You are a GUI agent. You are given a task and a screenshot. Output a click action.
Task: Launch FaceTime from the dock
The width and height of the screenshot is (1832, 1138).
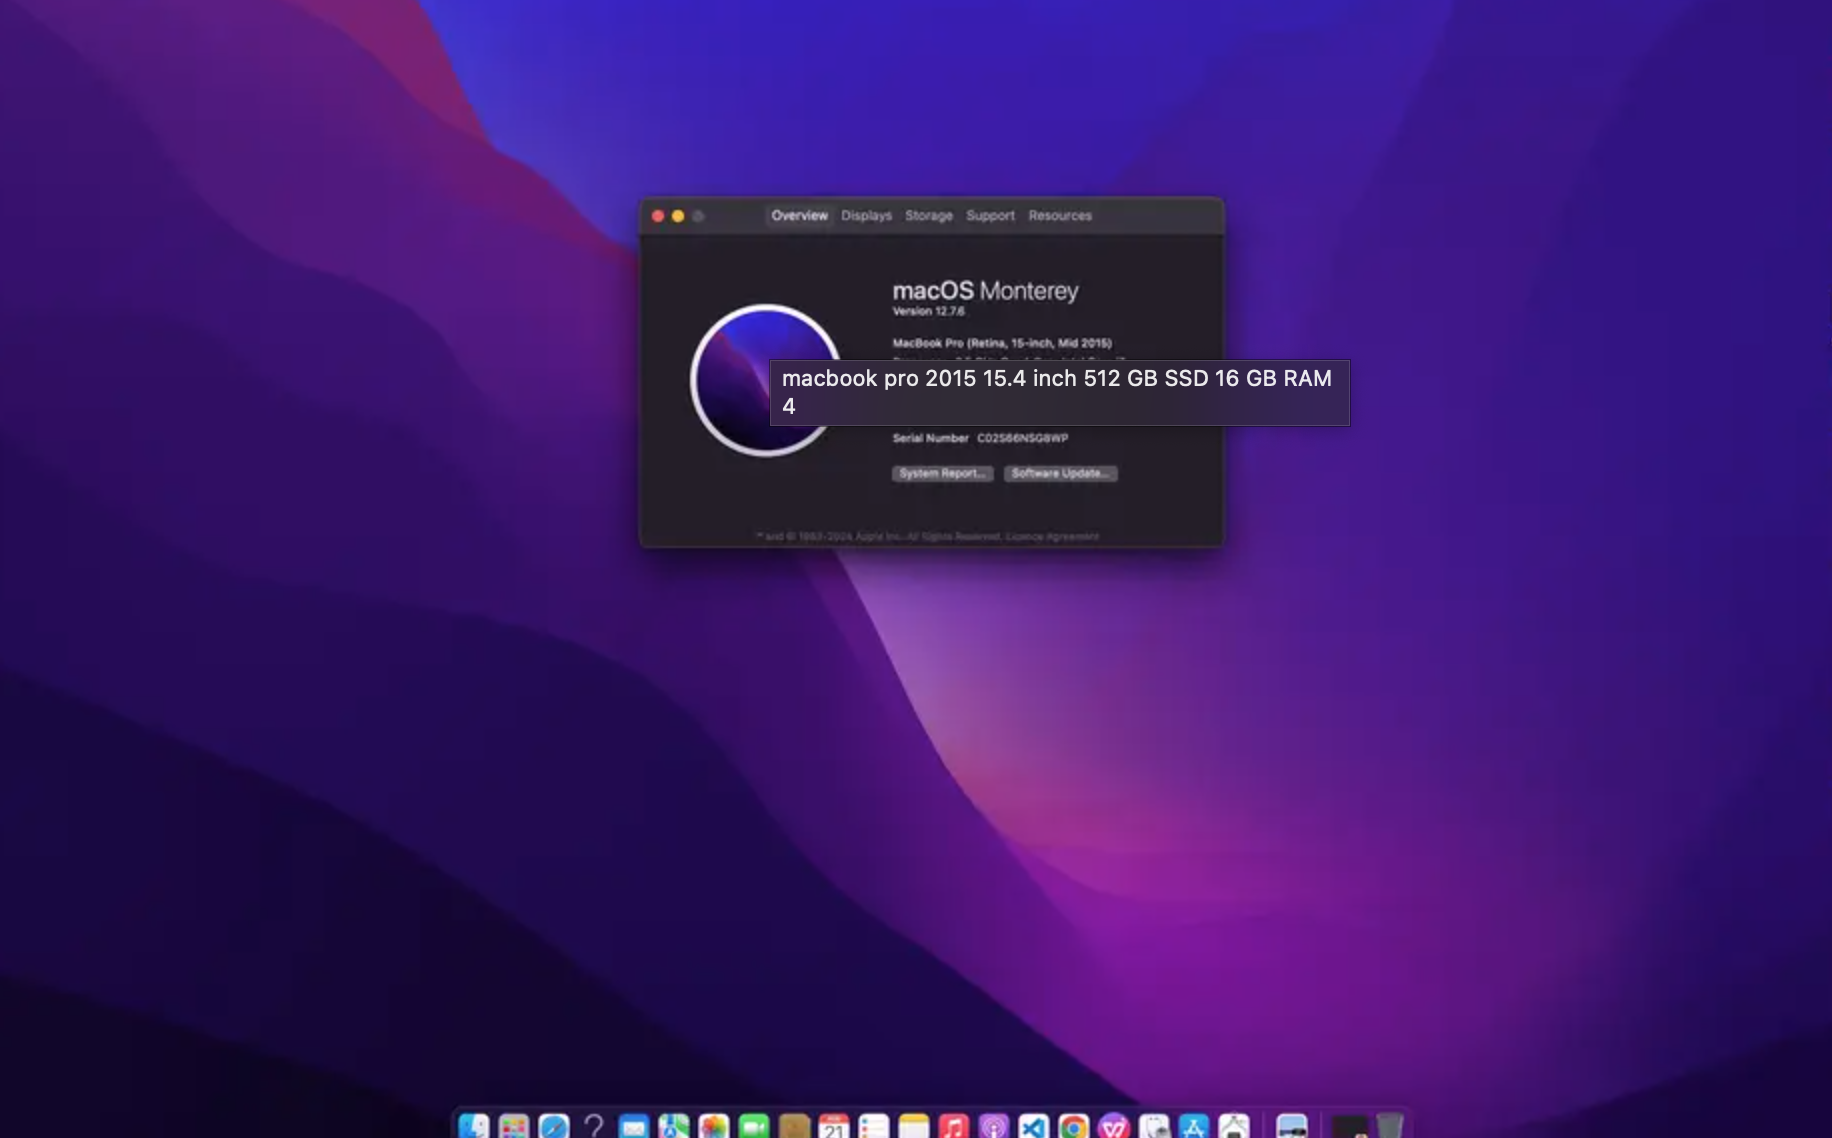754,1126
